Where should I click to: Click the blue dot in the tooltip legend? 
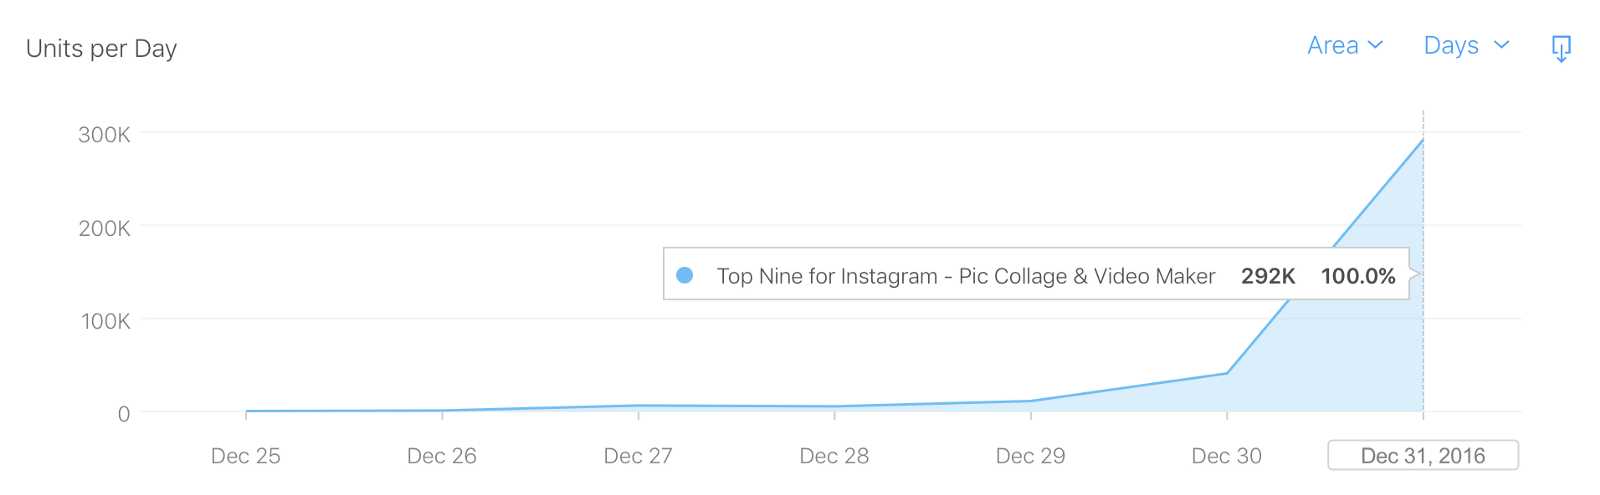(x=685, y=275)
